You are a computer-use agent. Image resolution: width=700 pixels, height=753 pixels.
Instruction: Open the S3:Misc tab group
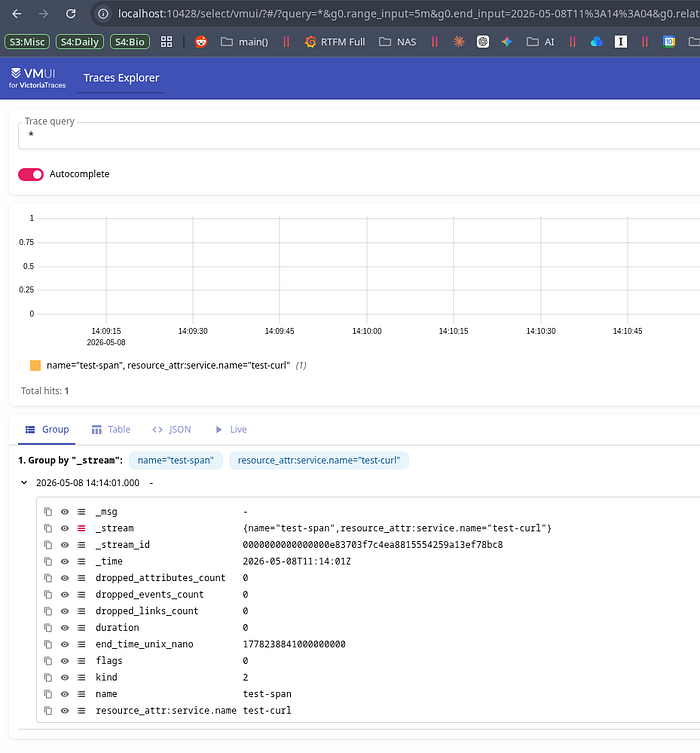coord(27,42)
